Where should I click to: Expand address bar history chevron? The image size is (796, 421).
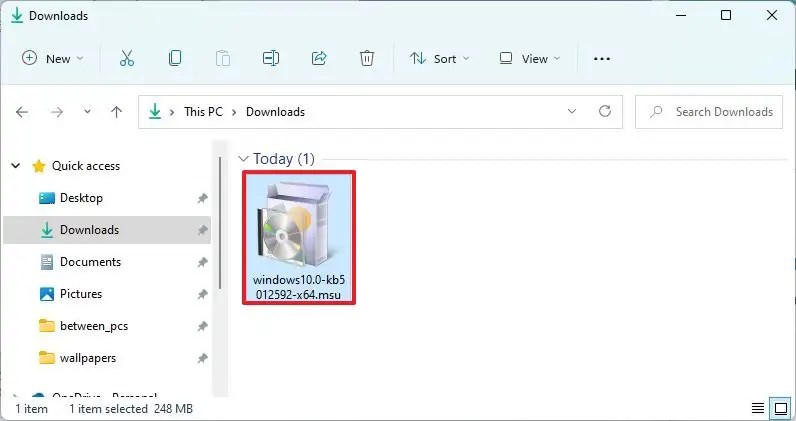(x=572, y=111)
